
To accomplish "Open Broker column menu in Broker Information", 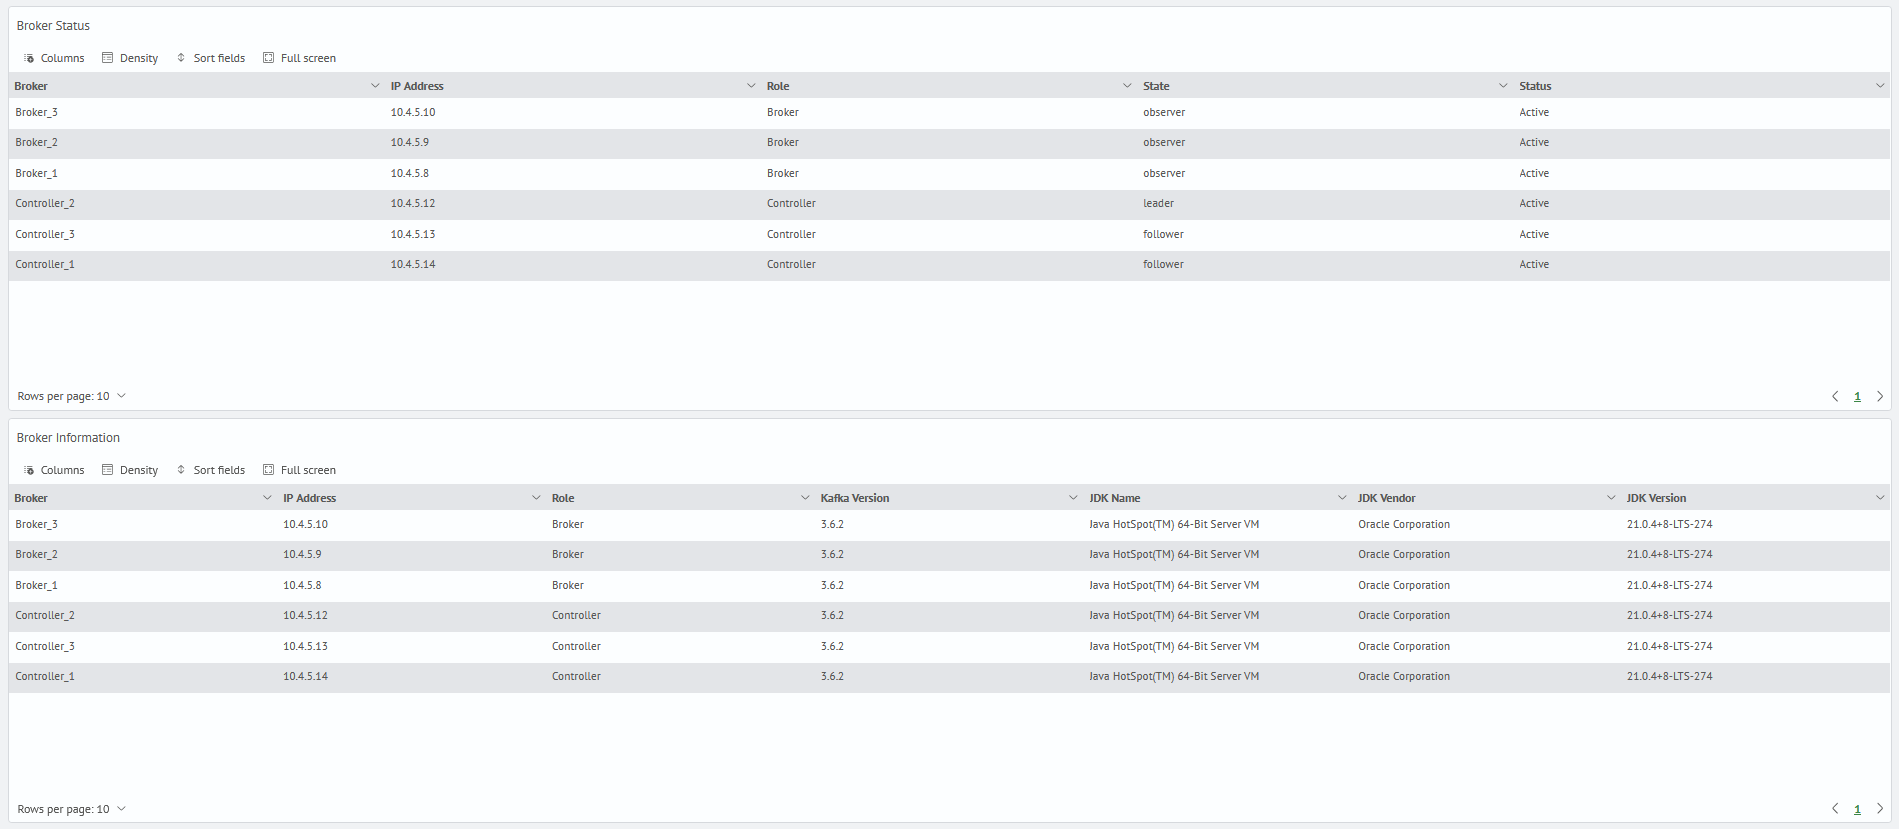I will 267,498.
